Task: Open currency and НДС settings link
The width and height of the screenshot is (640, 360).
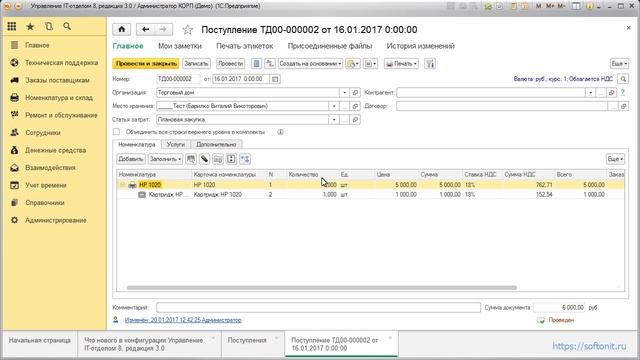Action: click(x=563, y=79)
